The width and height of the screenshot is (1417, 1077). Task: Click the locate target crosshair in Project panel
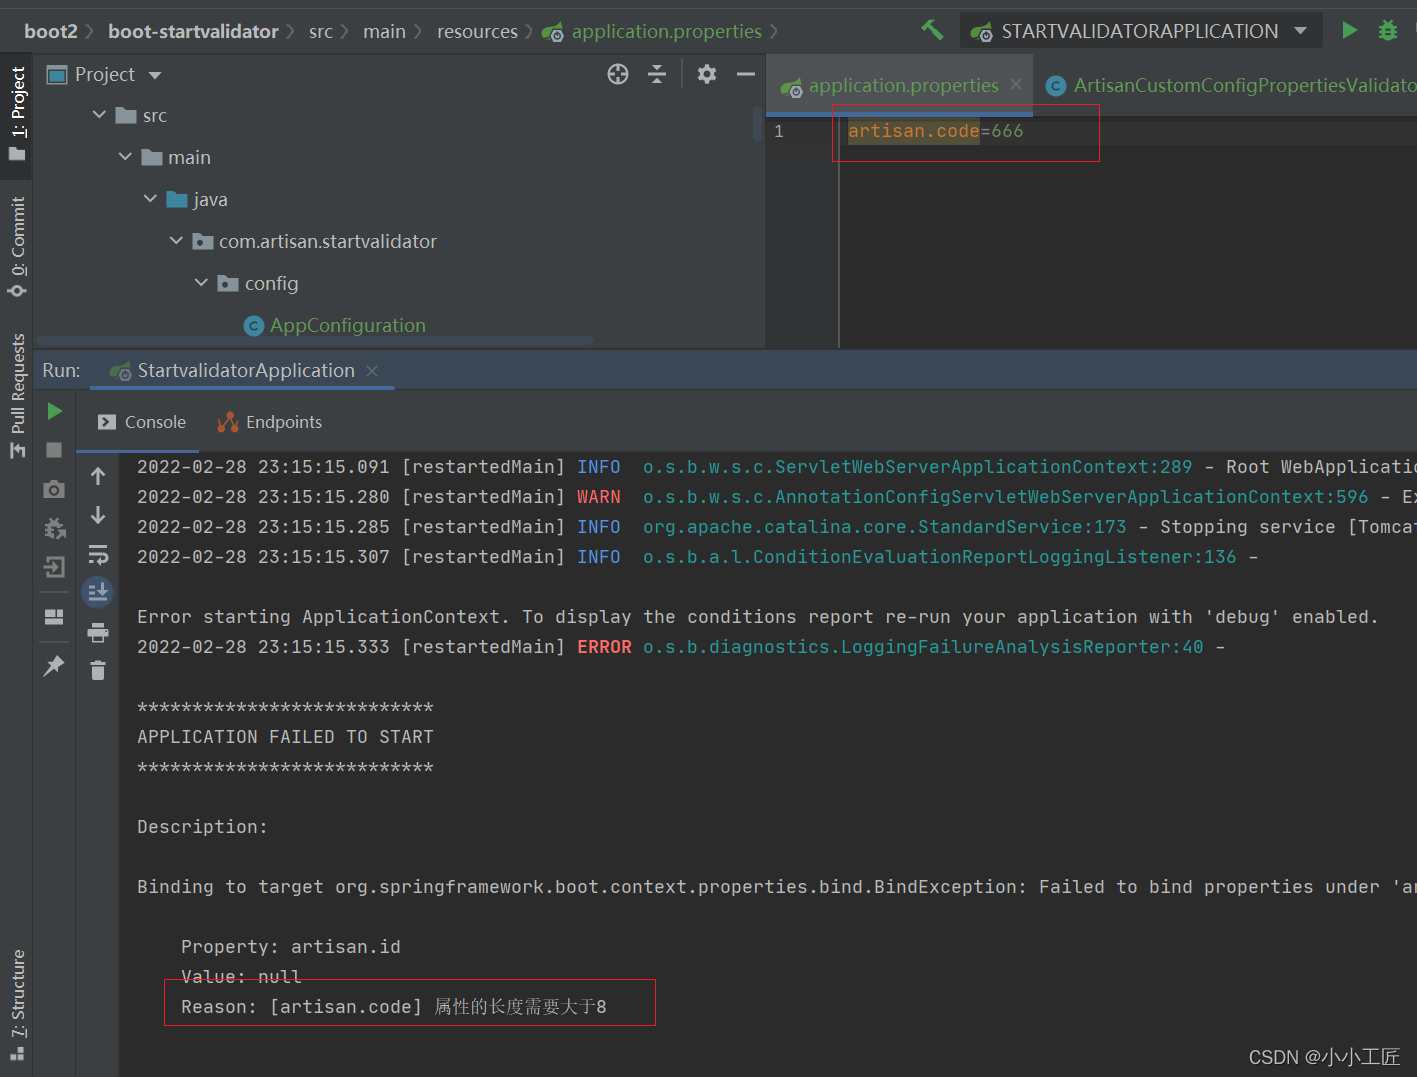tap(618, 74)
